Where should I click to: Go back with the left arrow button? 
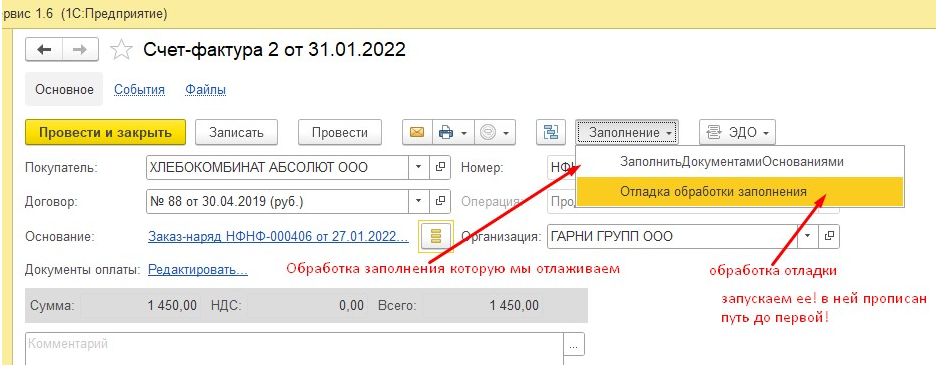tap(44, 50)
